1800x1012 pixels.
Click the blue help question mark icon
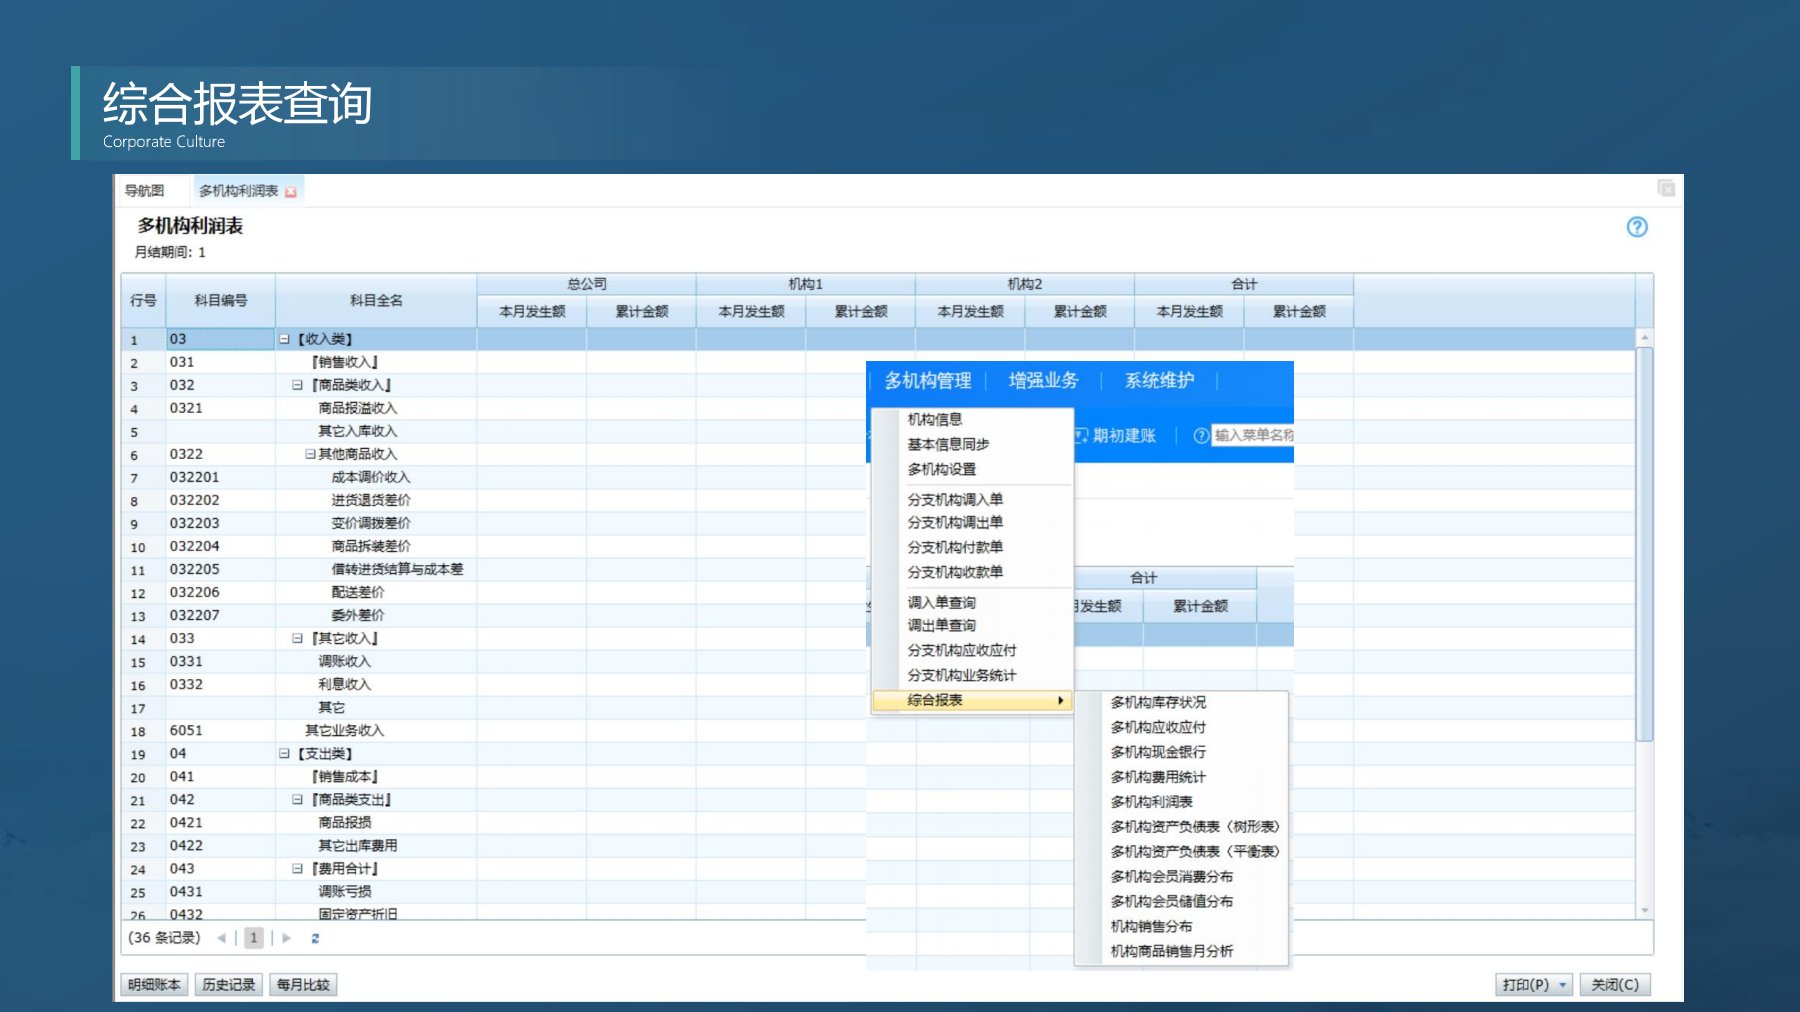tap(1636, 227)
